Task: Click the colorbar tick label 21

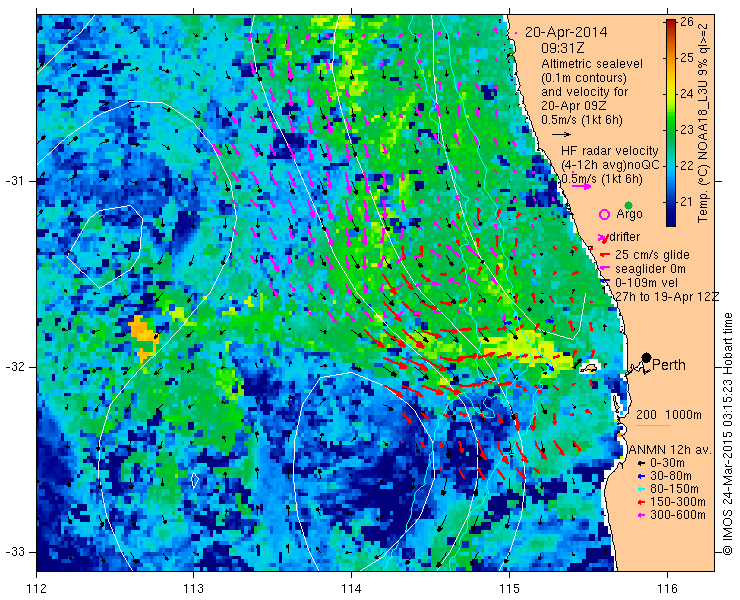Action: click(x=687, y=202)
